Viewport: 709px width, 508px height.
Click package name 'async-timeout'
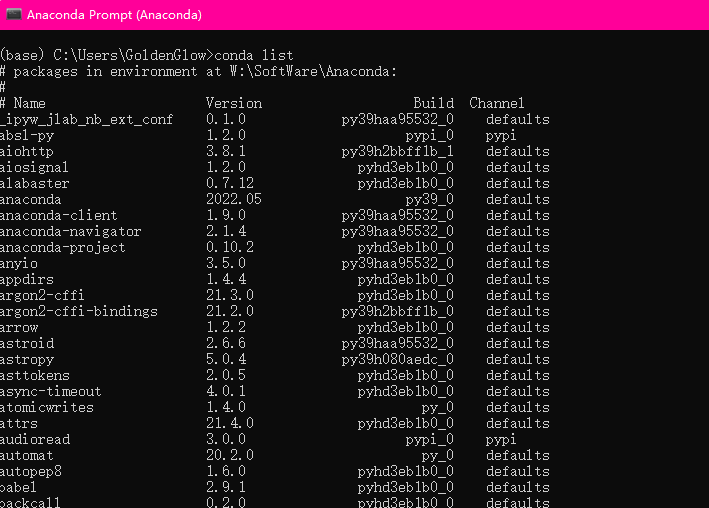(x=51, y=391)
